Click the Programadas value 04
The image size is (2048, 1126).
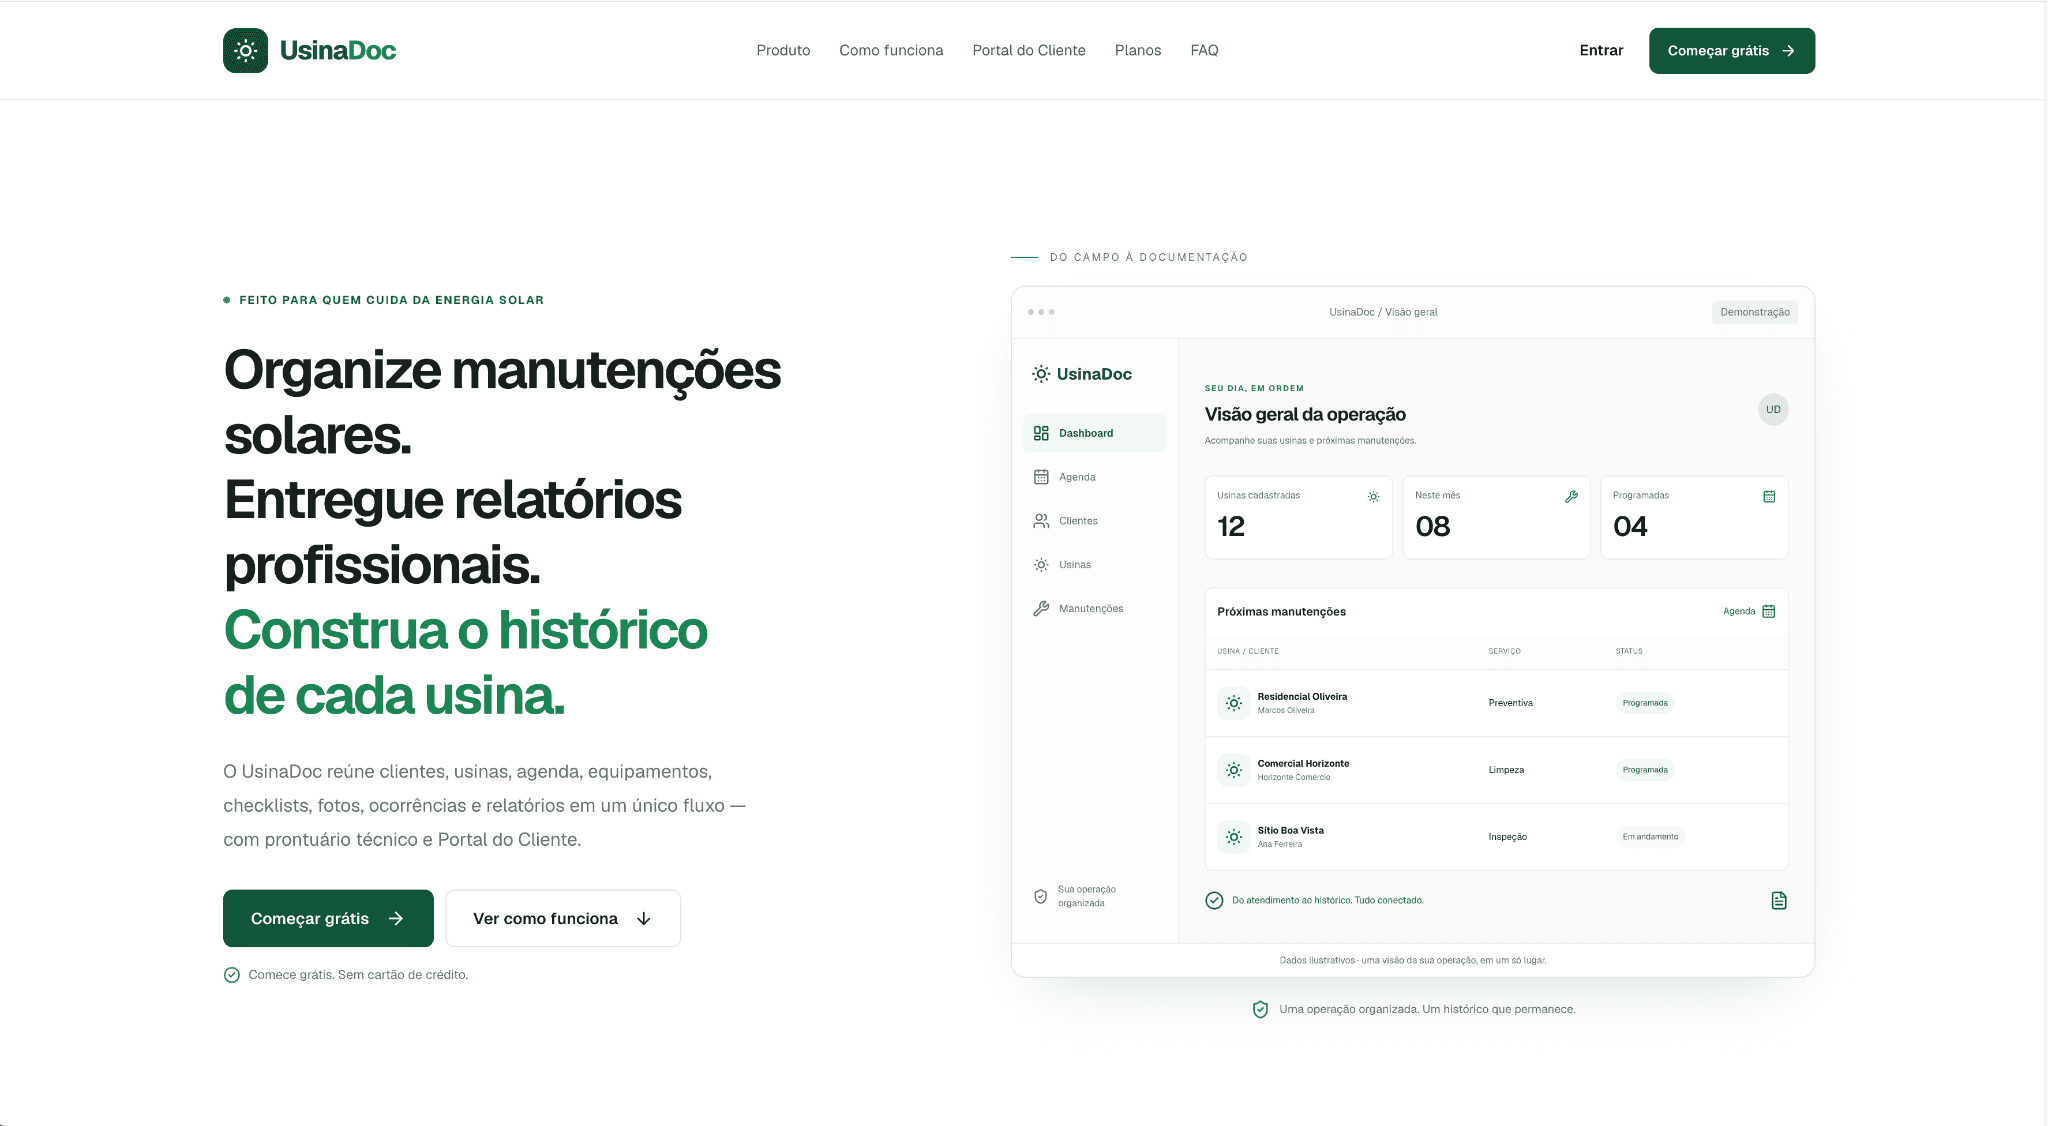1630,527
